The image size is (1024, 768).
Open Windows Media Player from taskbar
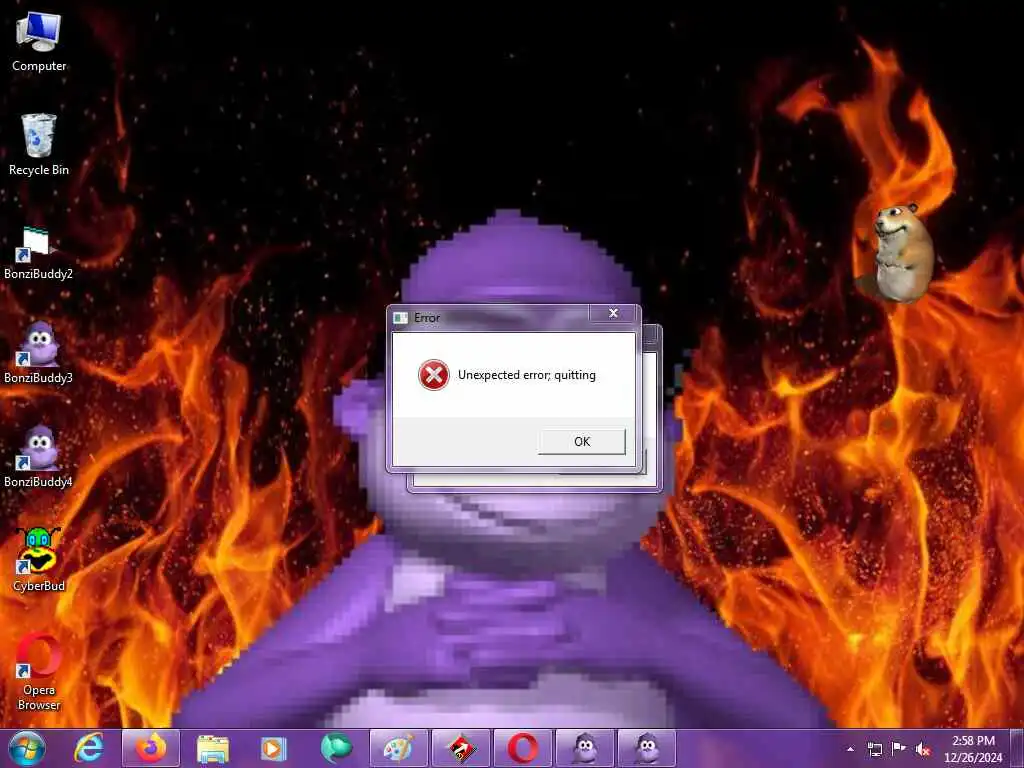[x=274, y=748]
